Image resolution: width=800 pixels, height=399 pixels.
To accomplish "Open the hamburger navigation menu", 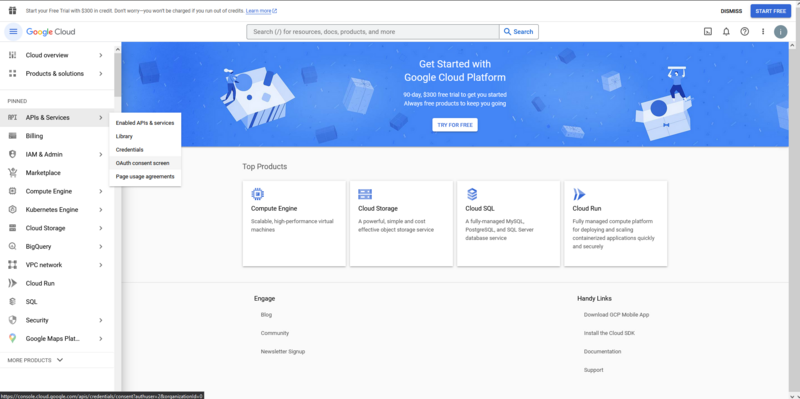I will 13,32.
